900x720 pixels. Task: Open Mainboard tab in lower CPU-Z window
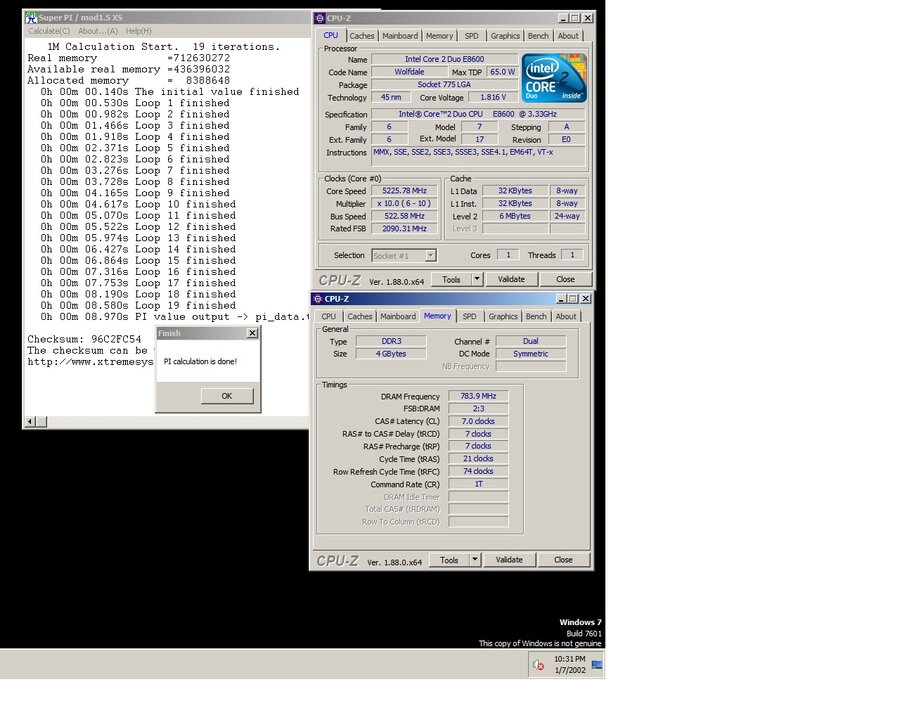coord(398,316)
